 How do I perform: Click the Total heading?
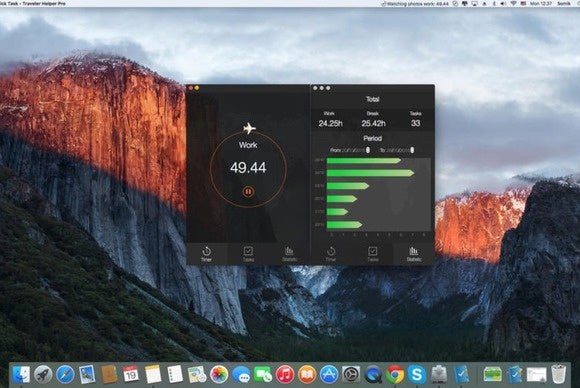[x=372, y=99]
